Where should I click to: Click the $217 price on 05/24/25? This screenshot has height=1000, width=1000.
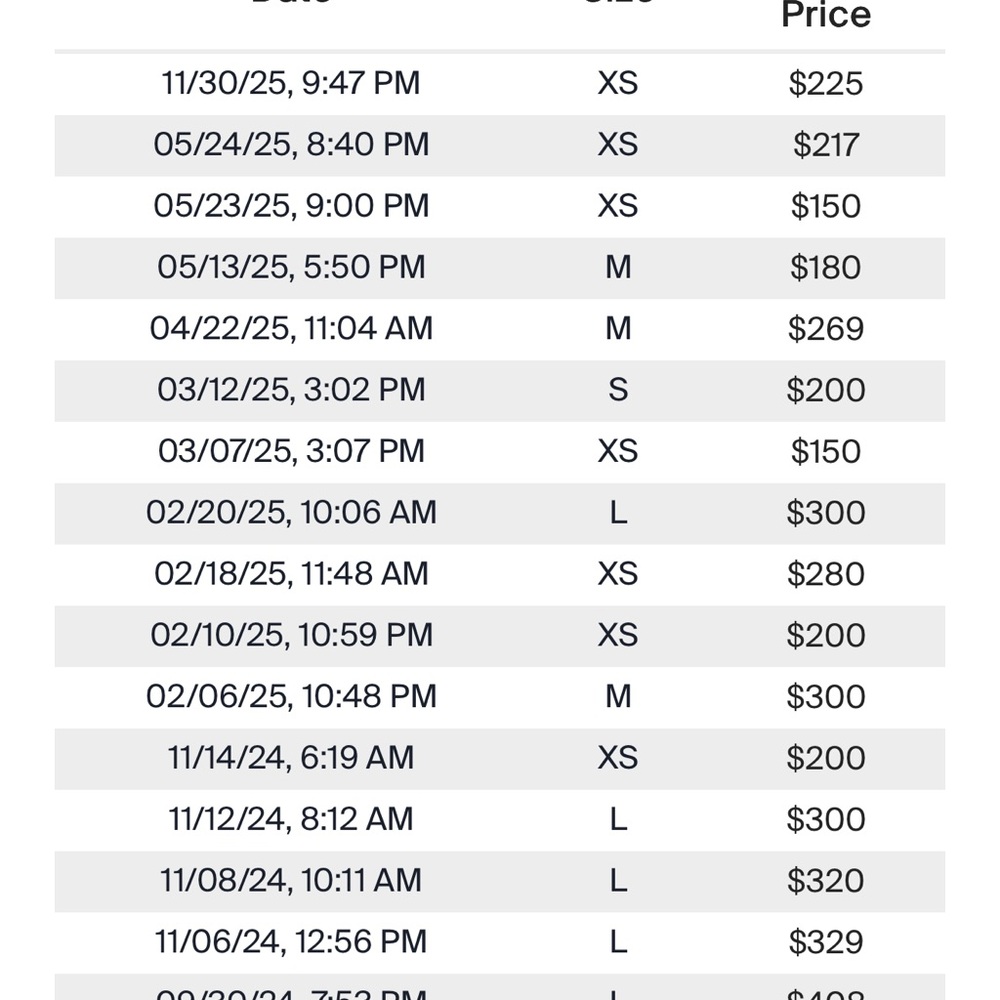coord(826,145)
